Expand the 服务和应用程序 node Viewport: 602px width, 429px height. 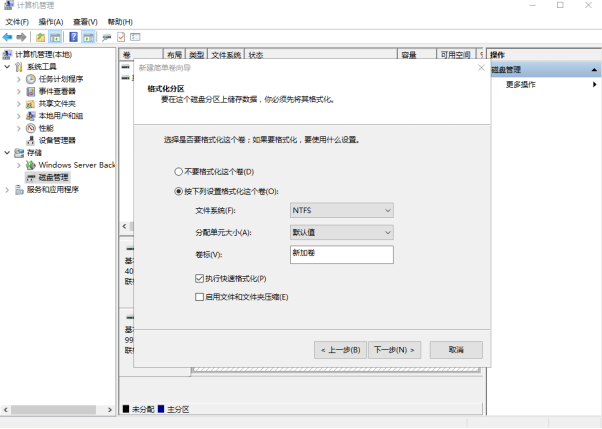(7, 190)
